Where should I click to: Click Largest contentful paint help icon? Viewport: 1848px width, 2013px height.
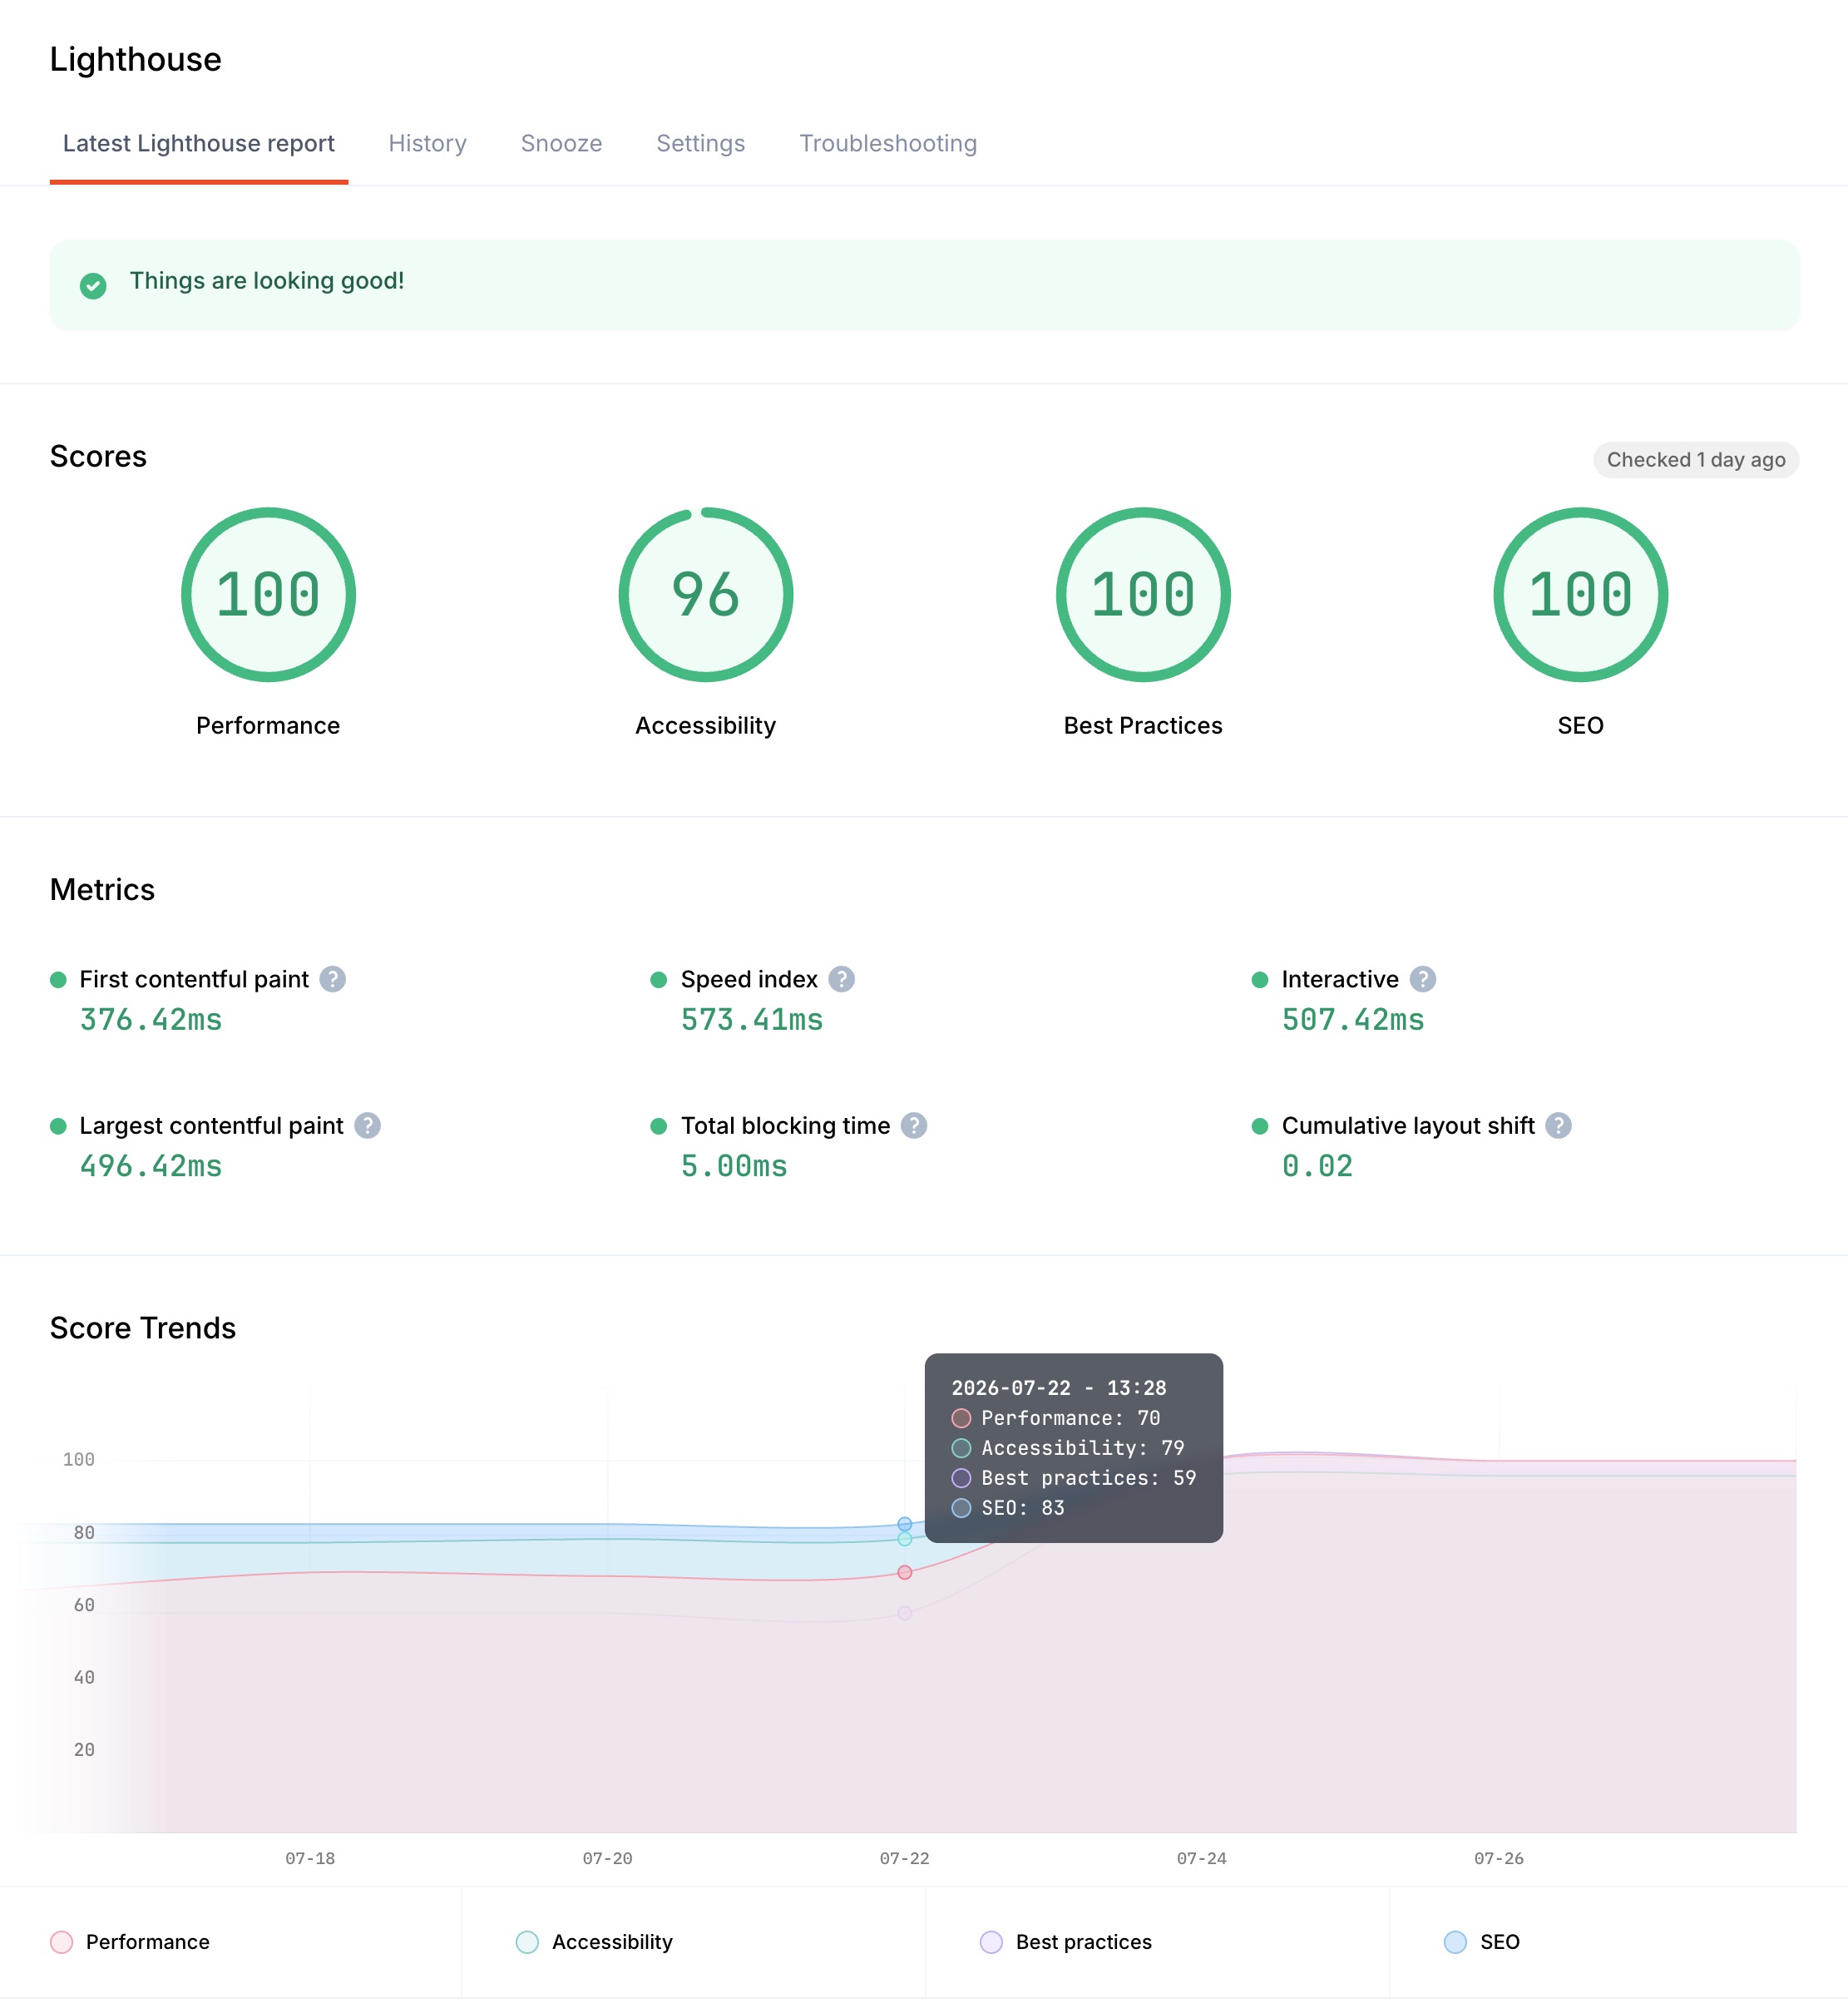click(x=368, y=1126)
